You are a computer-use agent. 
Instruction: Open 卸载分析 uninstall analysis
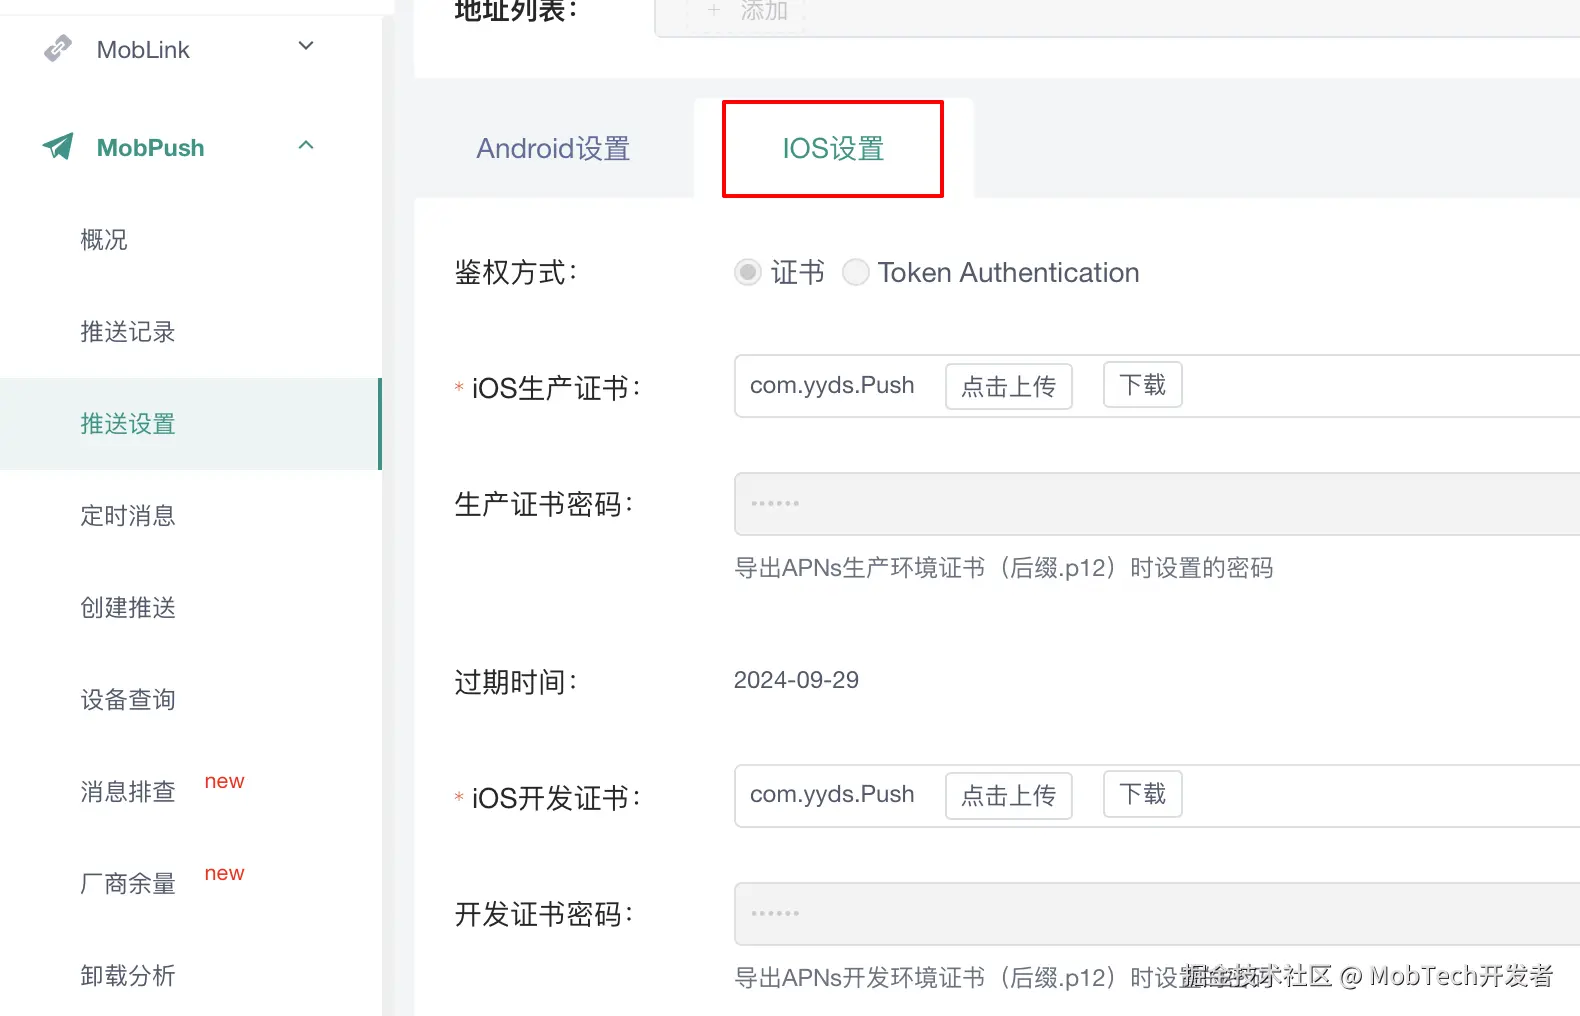click(128, 976)
